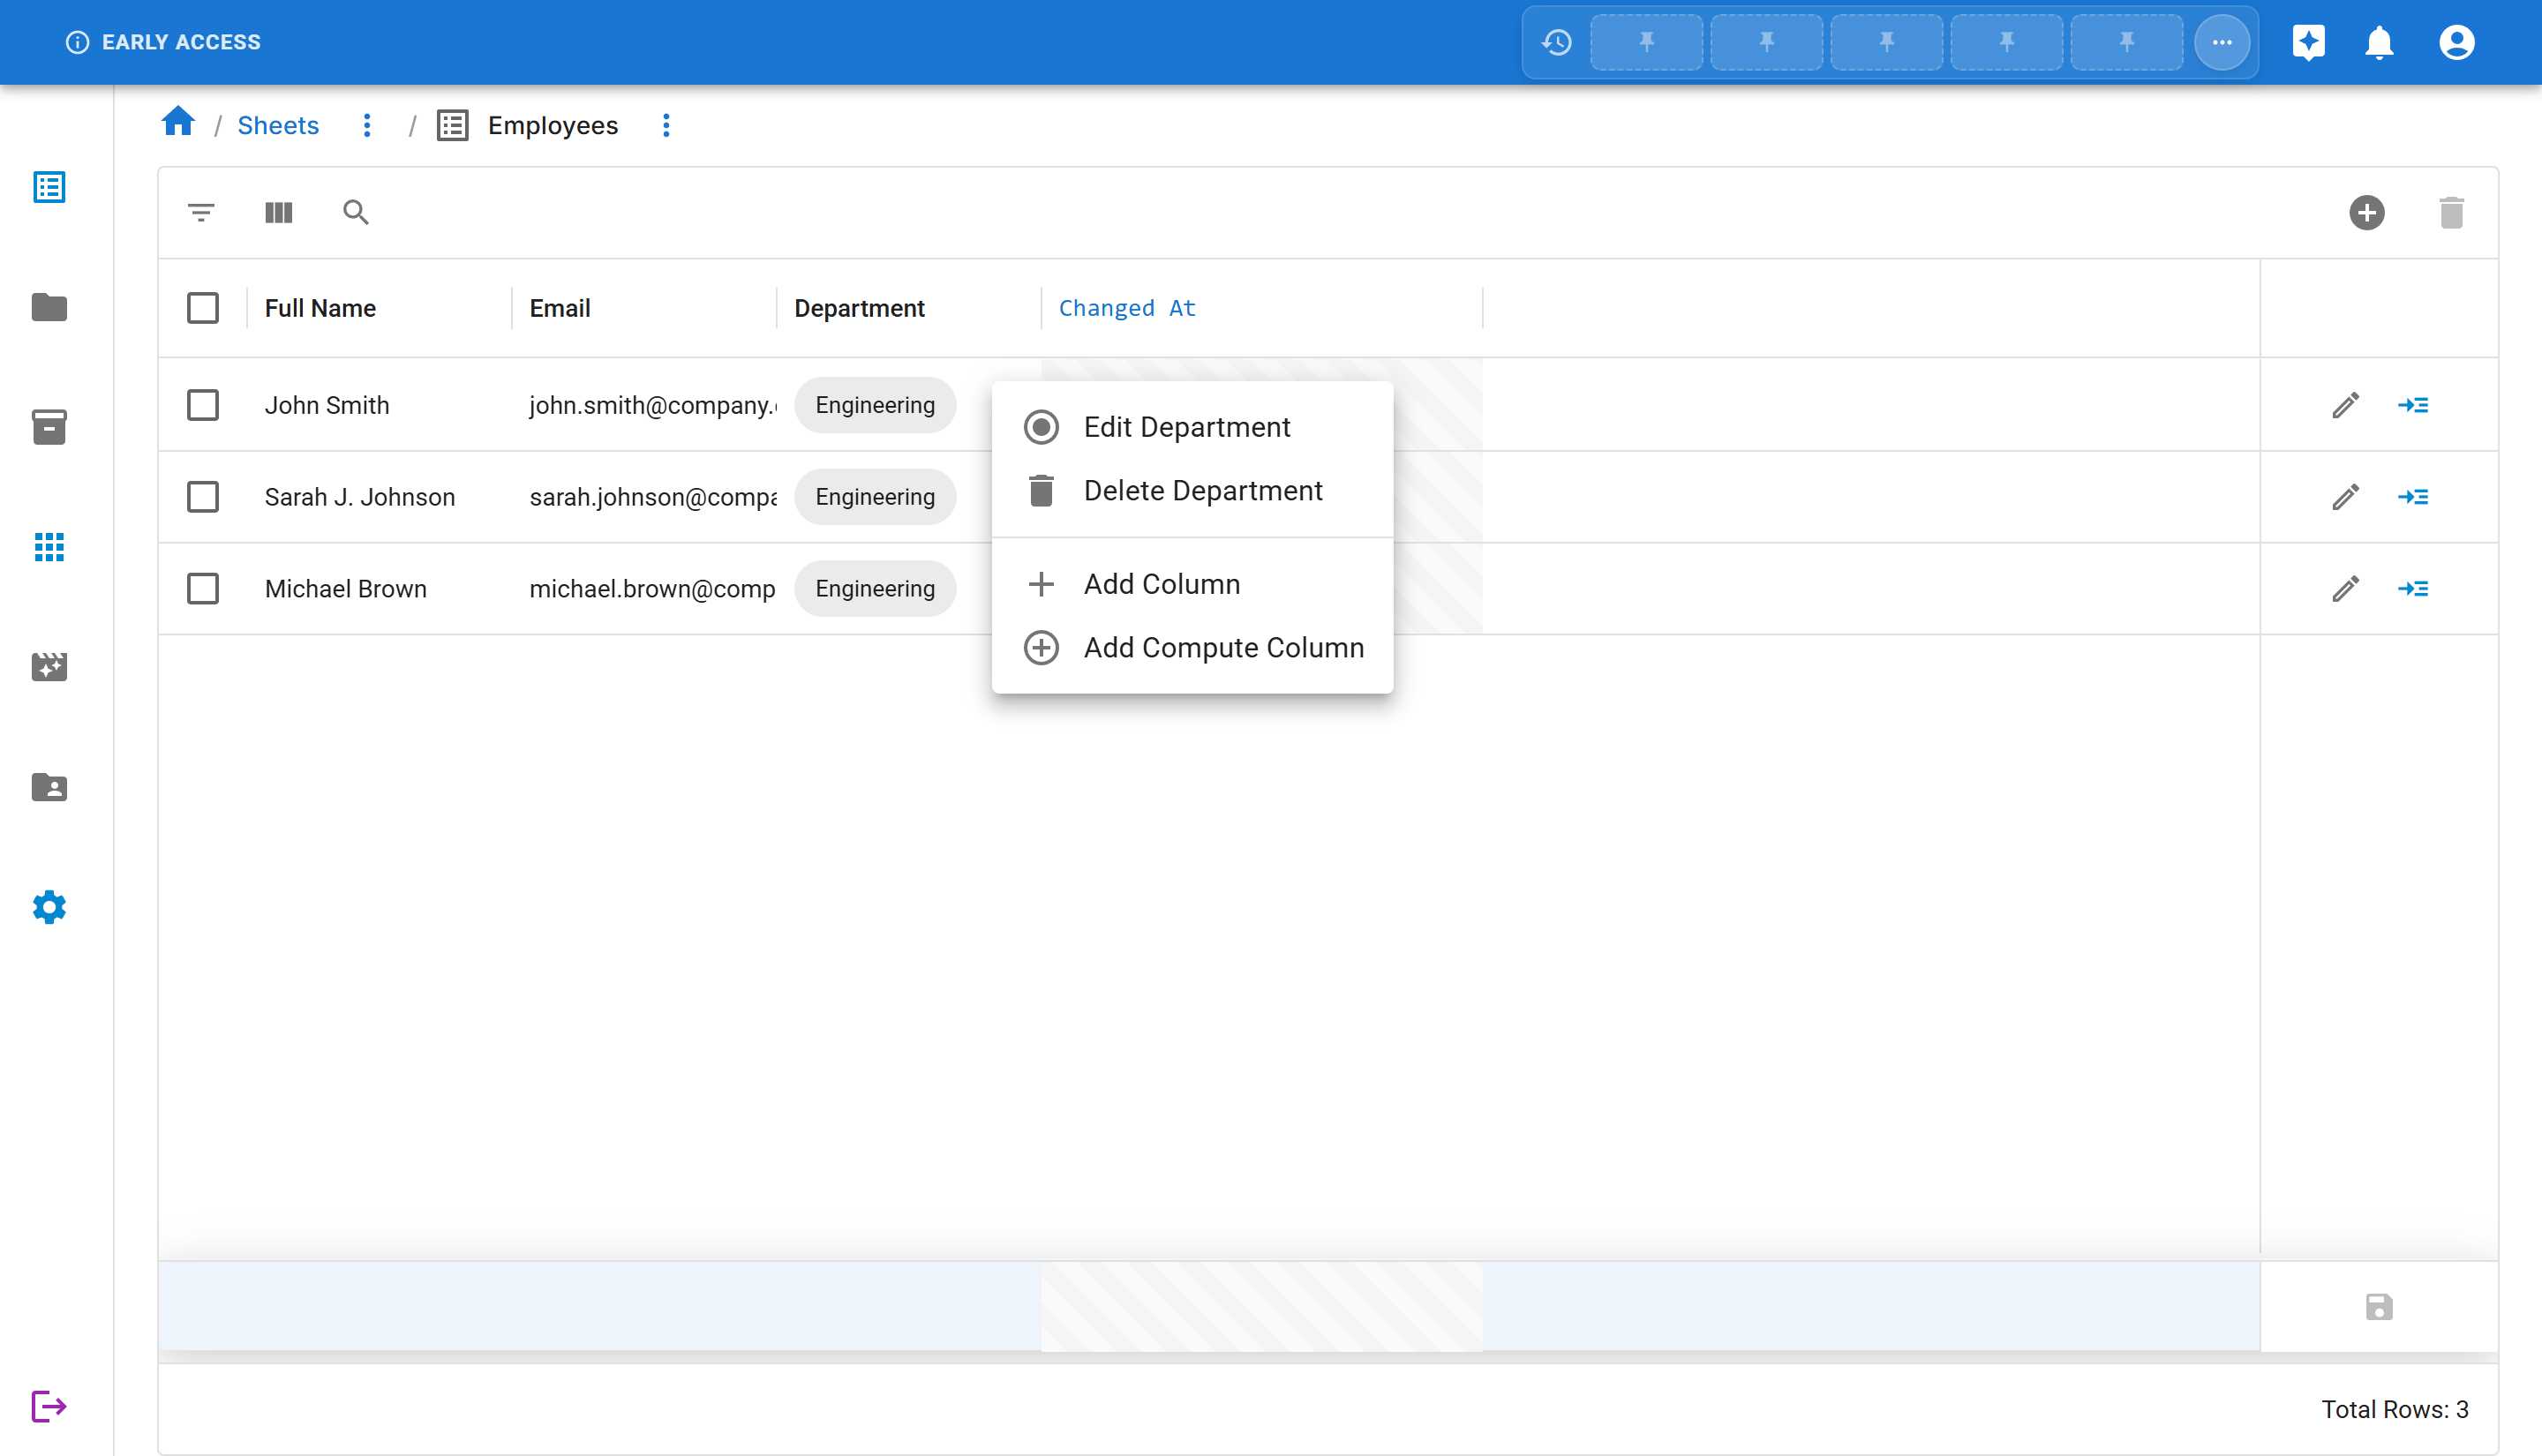The image size is (2542, 1456).
Task: Open the filter icon in the toolbar
Action: coord(199,213)
